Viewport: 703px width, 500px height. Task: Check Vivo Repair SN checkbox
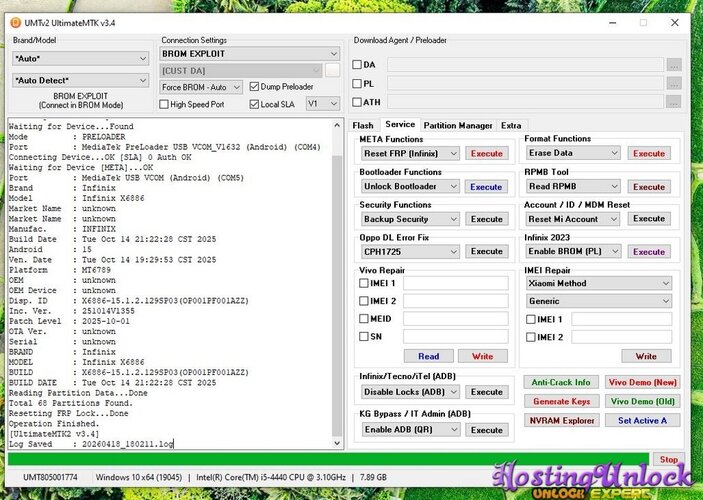[x=364, y=336]
